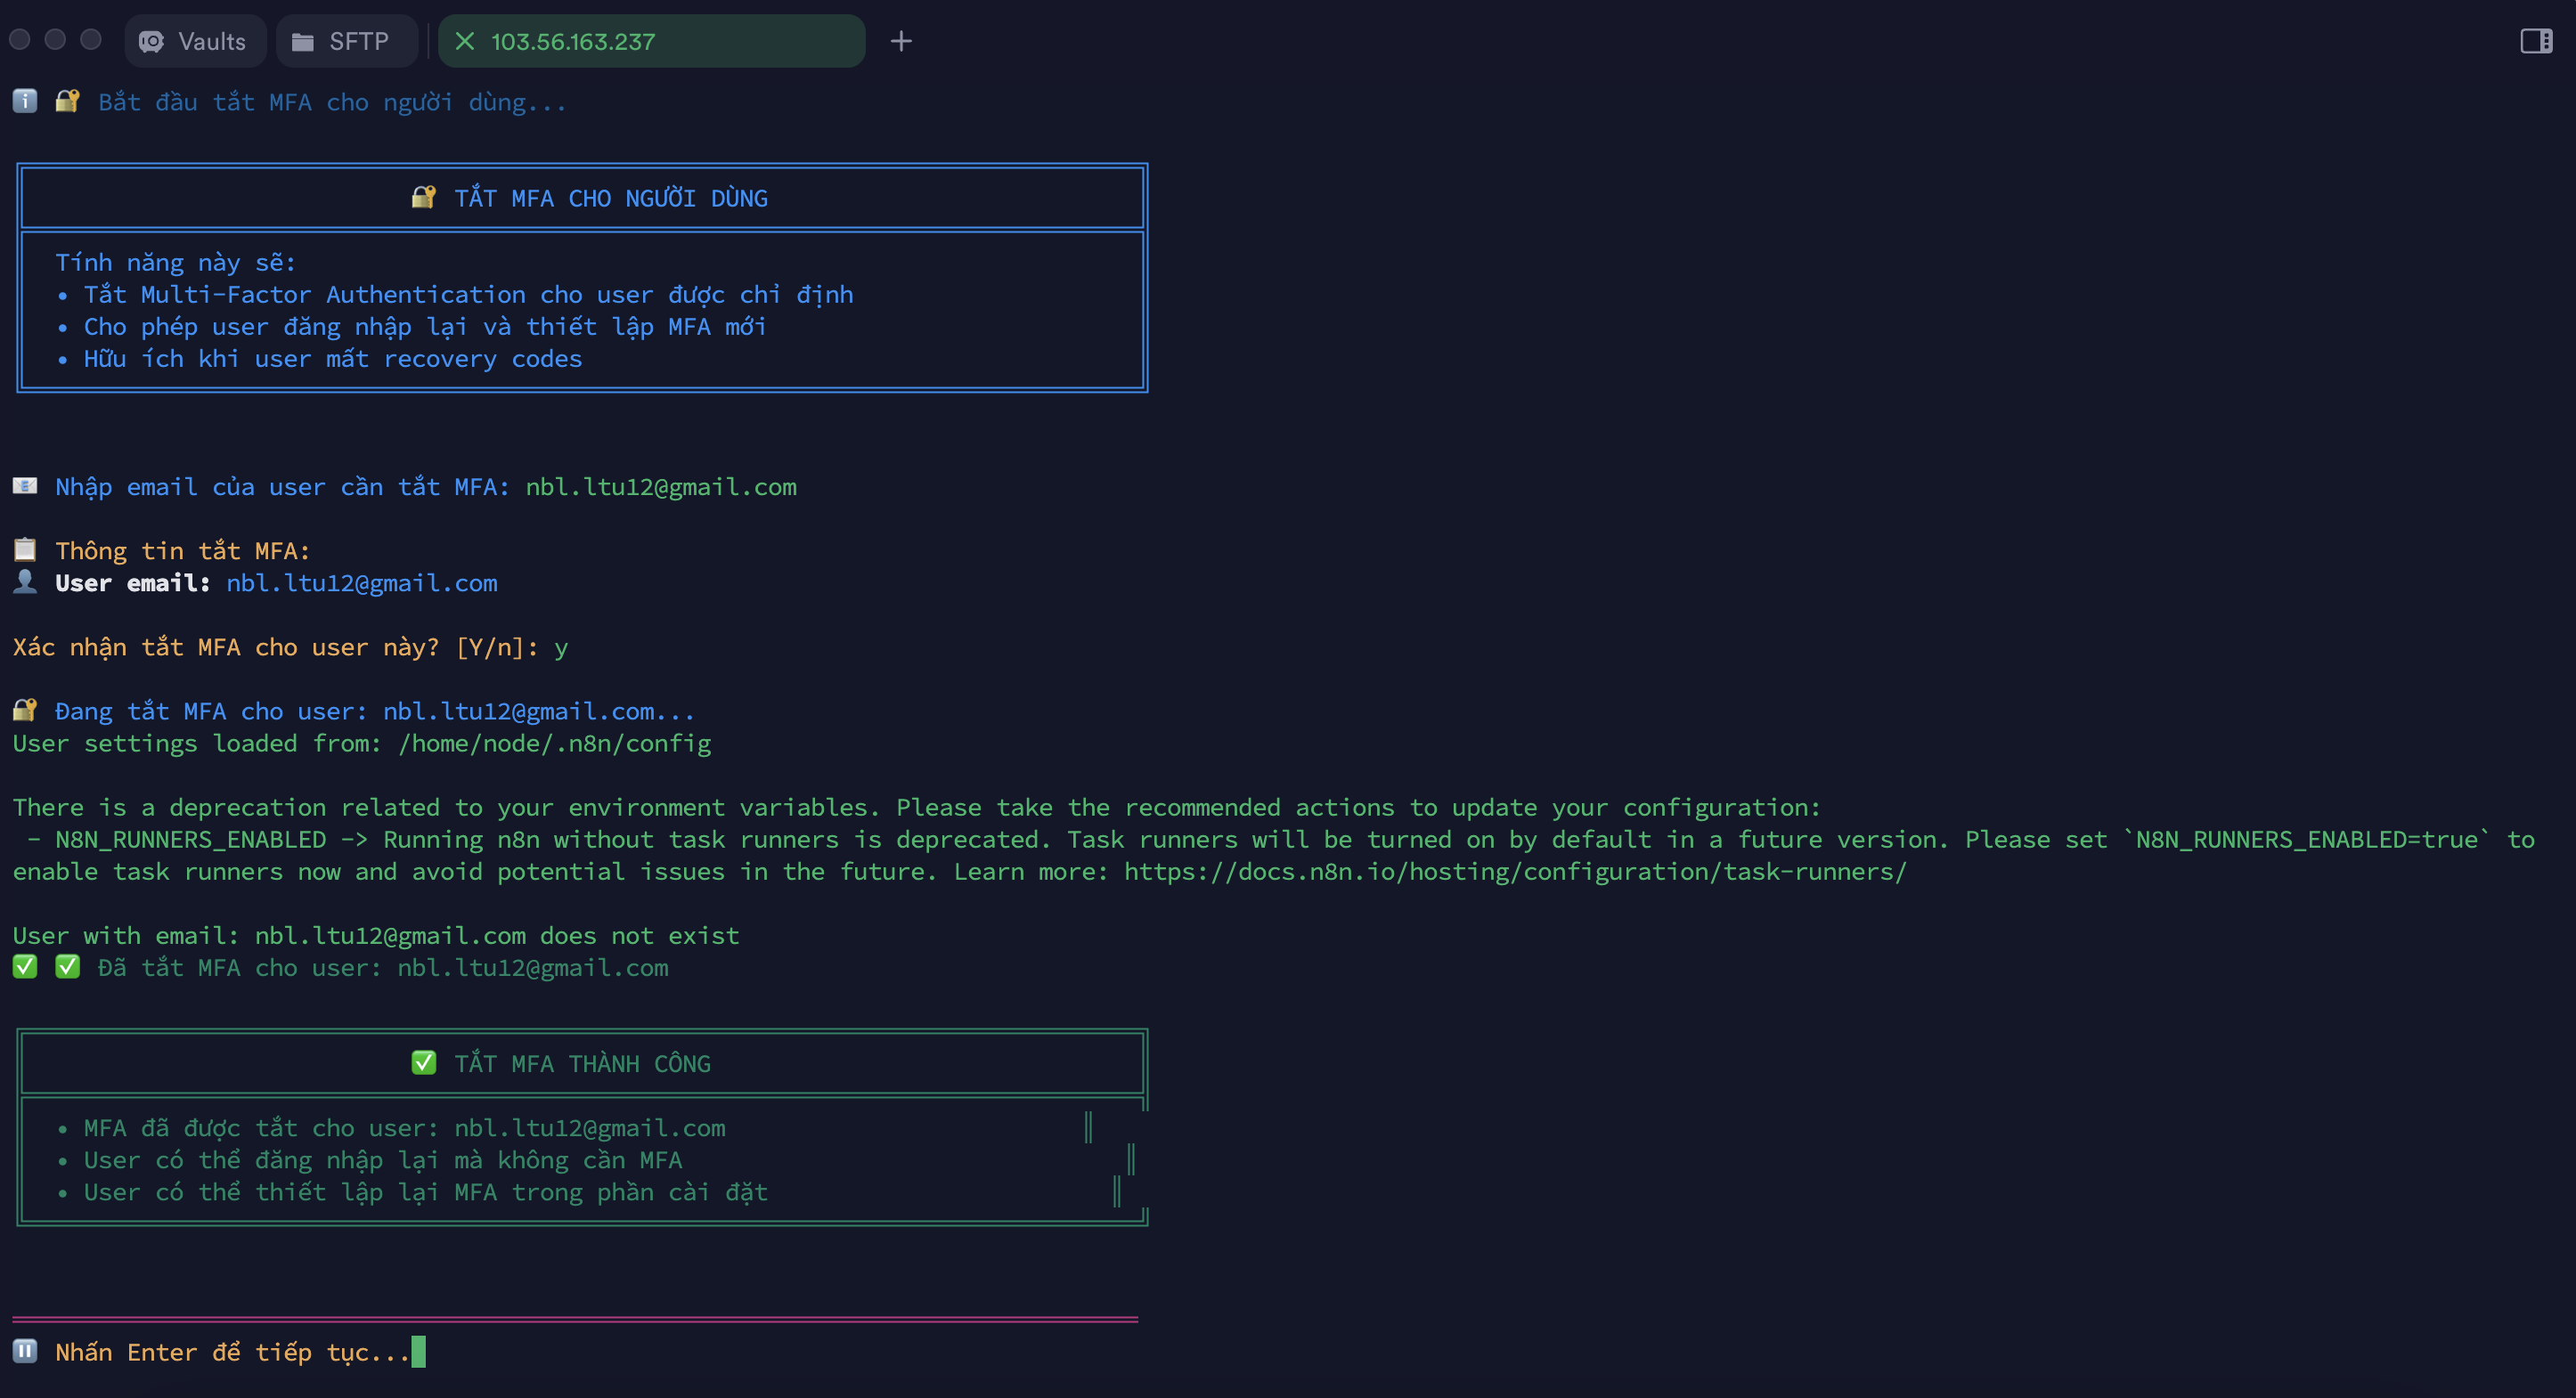Click the 'Tính năng này sẽ:' heading
The width and height of the screenshot is (2576, 1398).
pyautogui.click(x=175, y=263)
